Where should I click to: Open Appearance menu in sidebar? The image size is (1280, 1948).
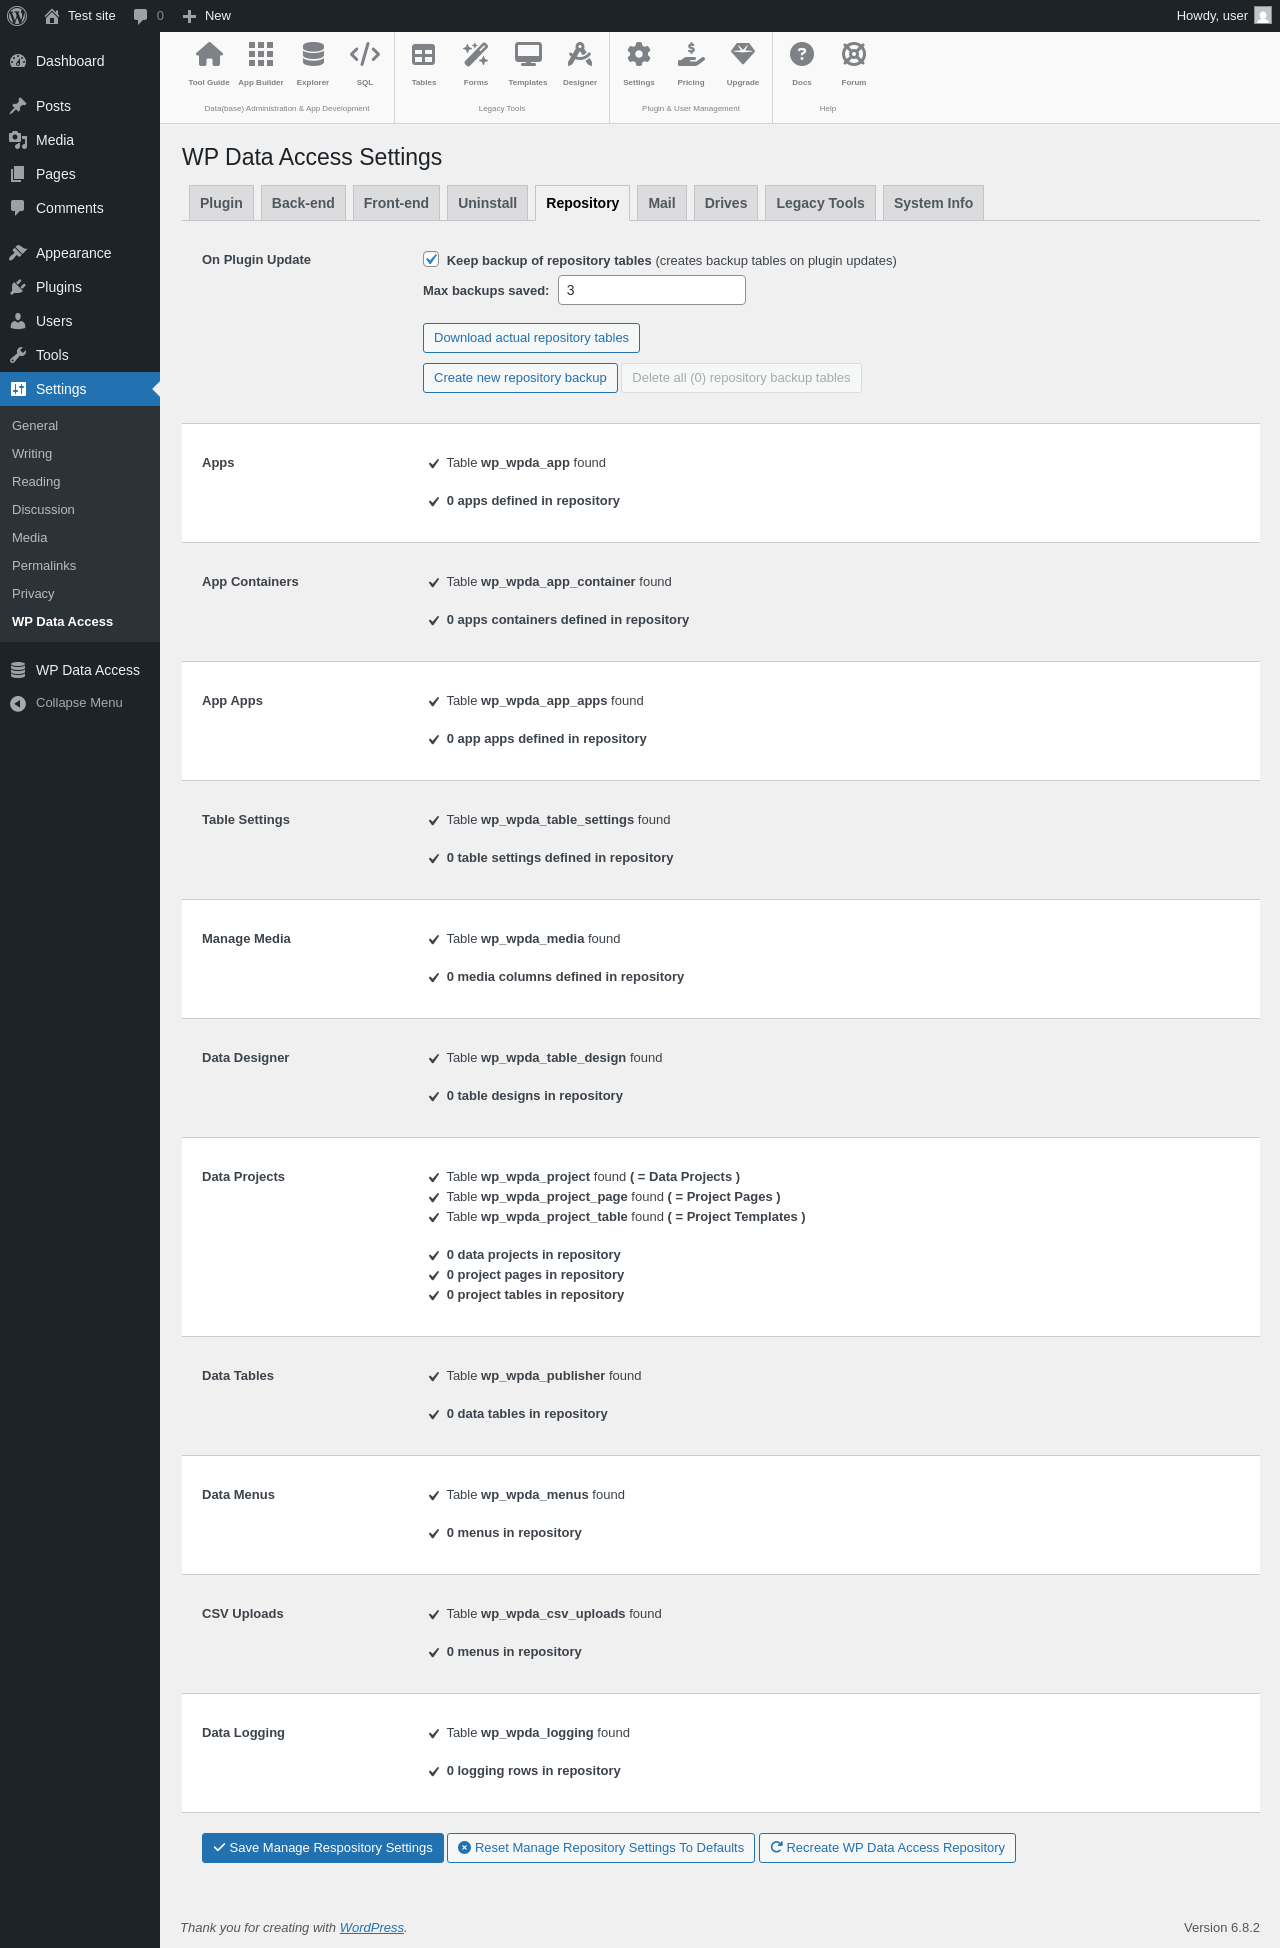coord(80,253)
